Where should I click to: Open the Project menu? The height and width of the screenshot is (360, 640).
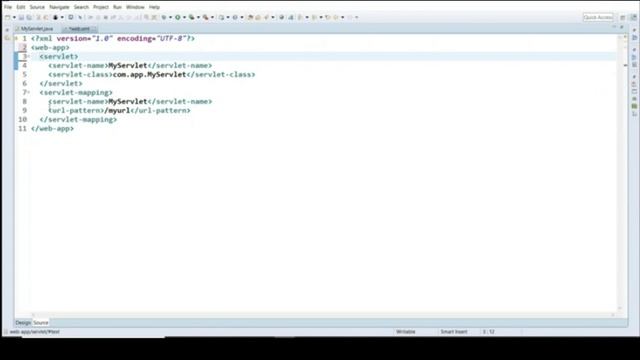coord(101,7)
